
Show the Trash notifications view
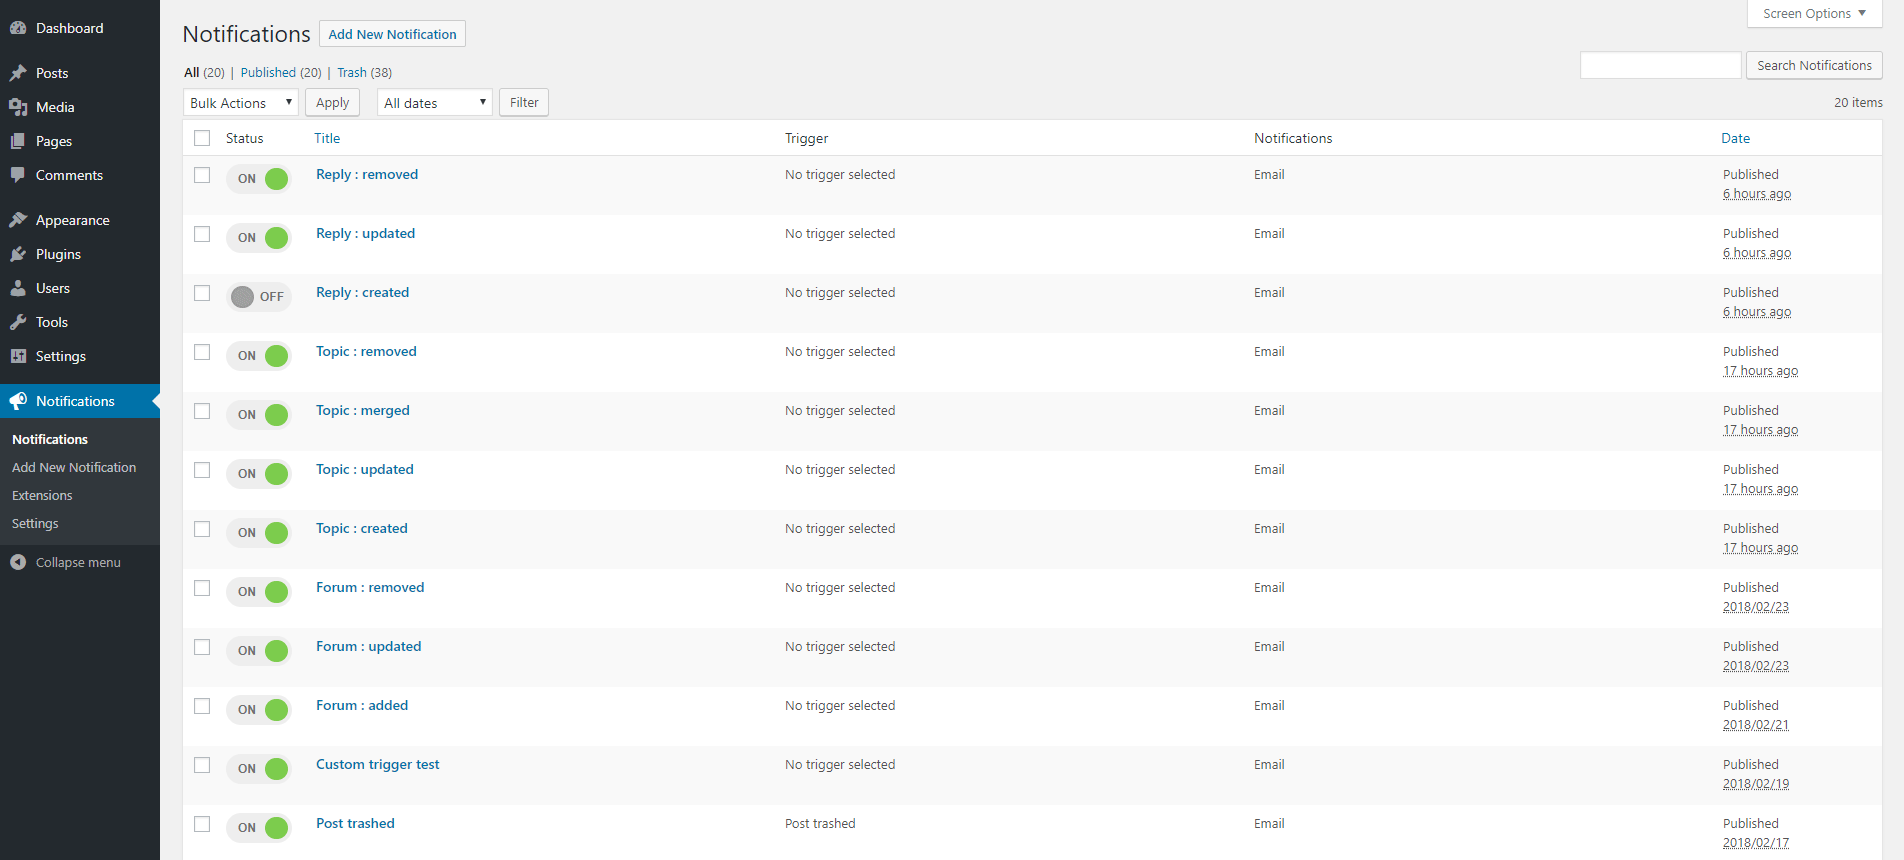351,72
